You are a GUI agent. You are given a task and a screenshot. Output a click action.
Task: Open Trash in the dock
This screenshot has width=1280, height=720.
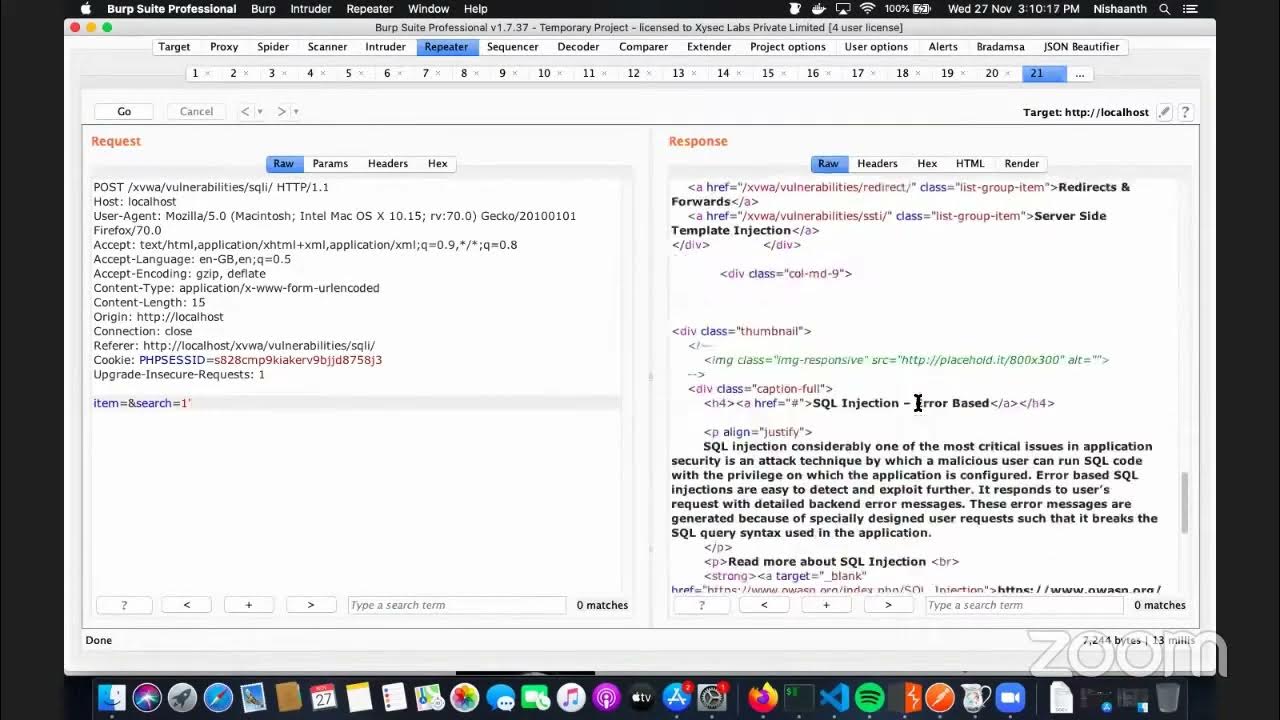coord(1167,697)
